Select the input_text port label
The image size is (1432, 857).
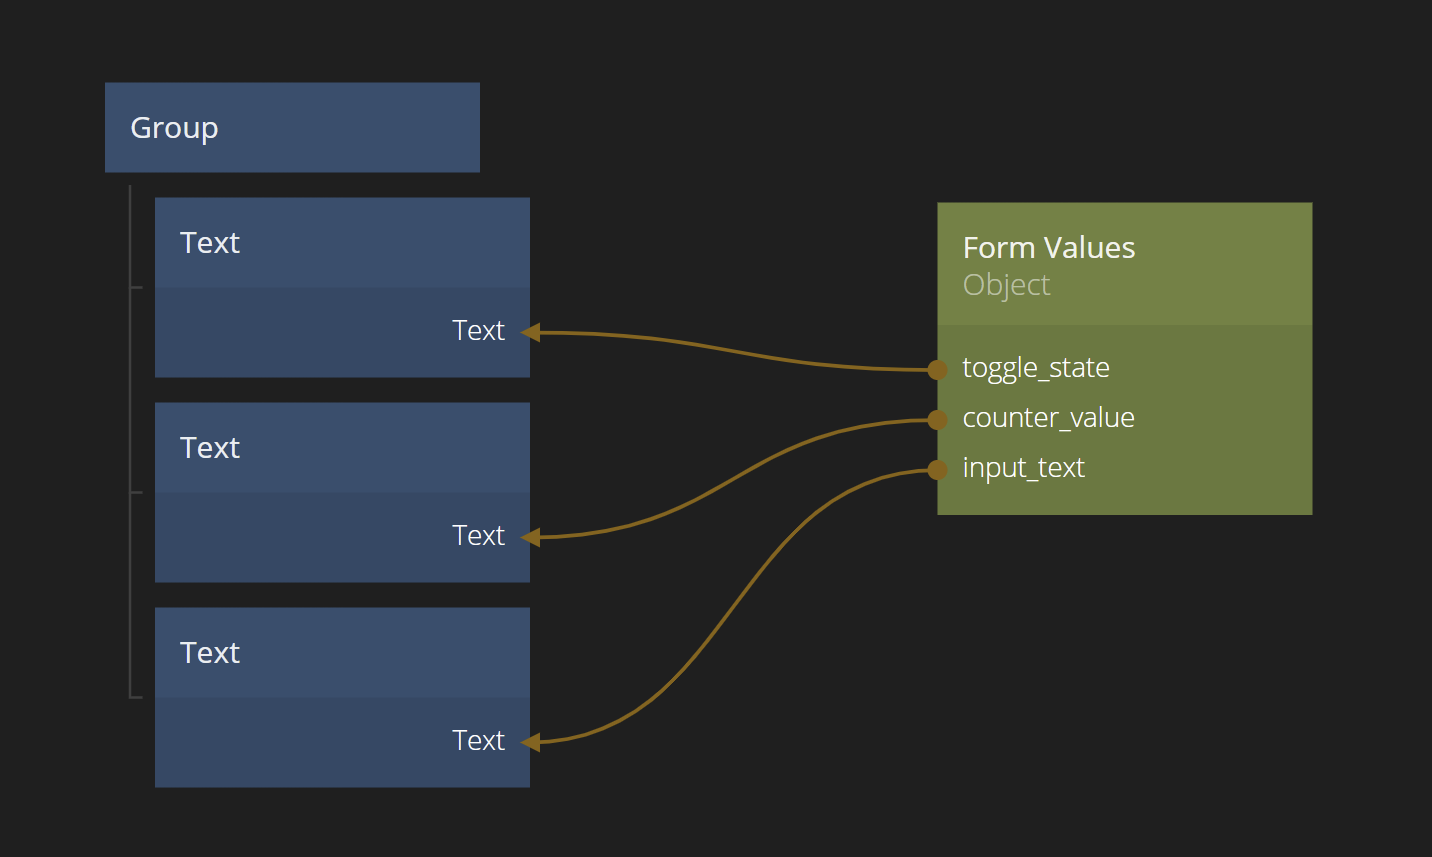coord(1023,468)
